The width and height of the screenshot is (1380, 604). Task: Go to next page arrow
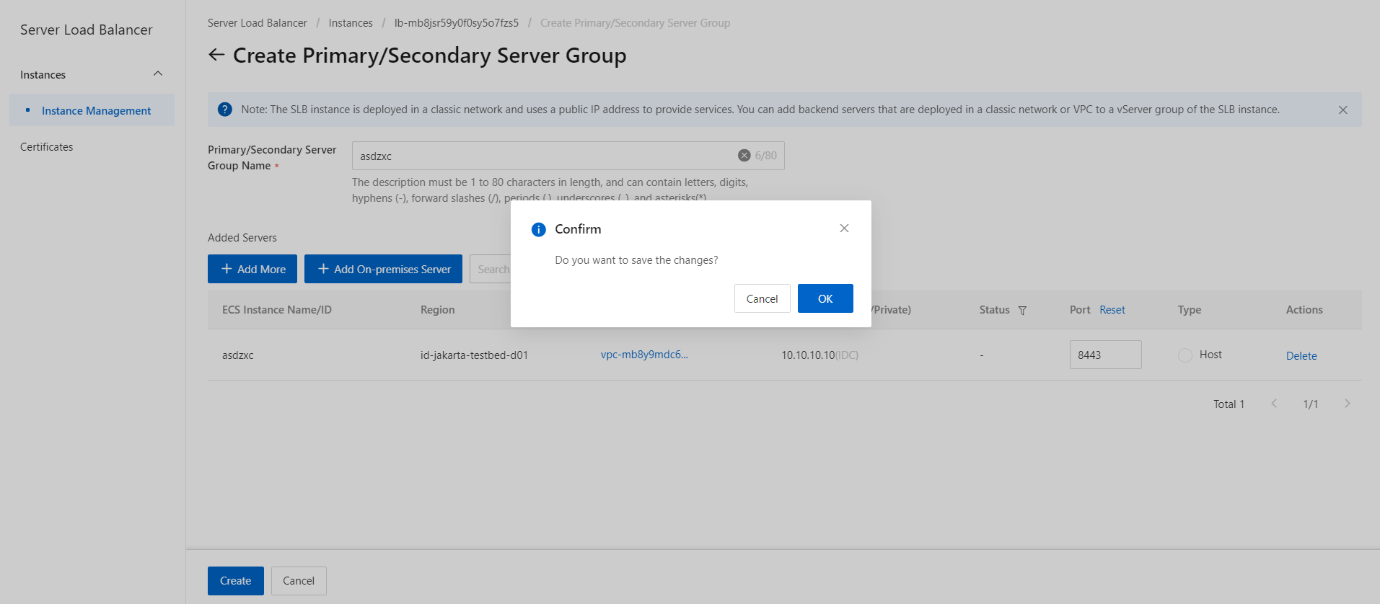1347,404
